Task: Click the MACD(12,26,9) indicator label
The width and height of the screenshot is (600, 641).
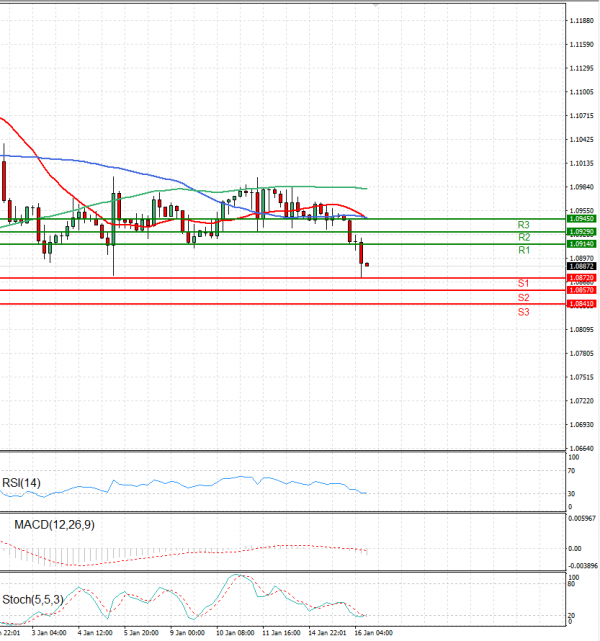Action: pos(54,524)
